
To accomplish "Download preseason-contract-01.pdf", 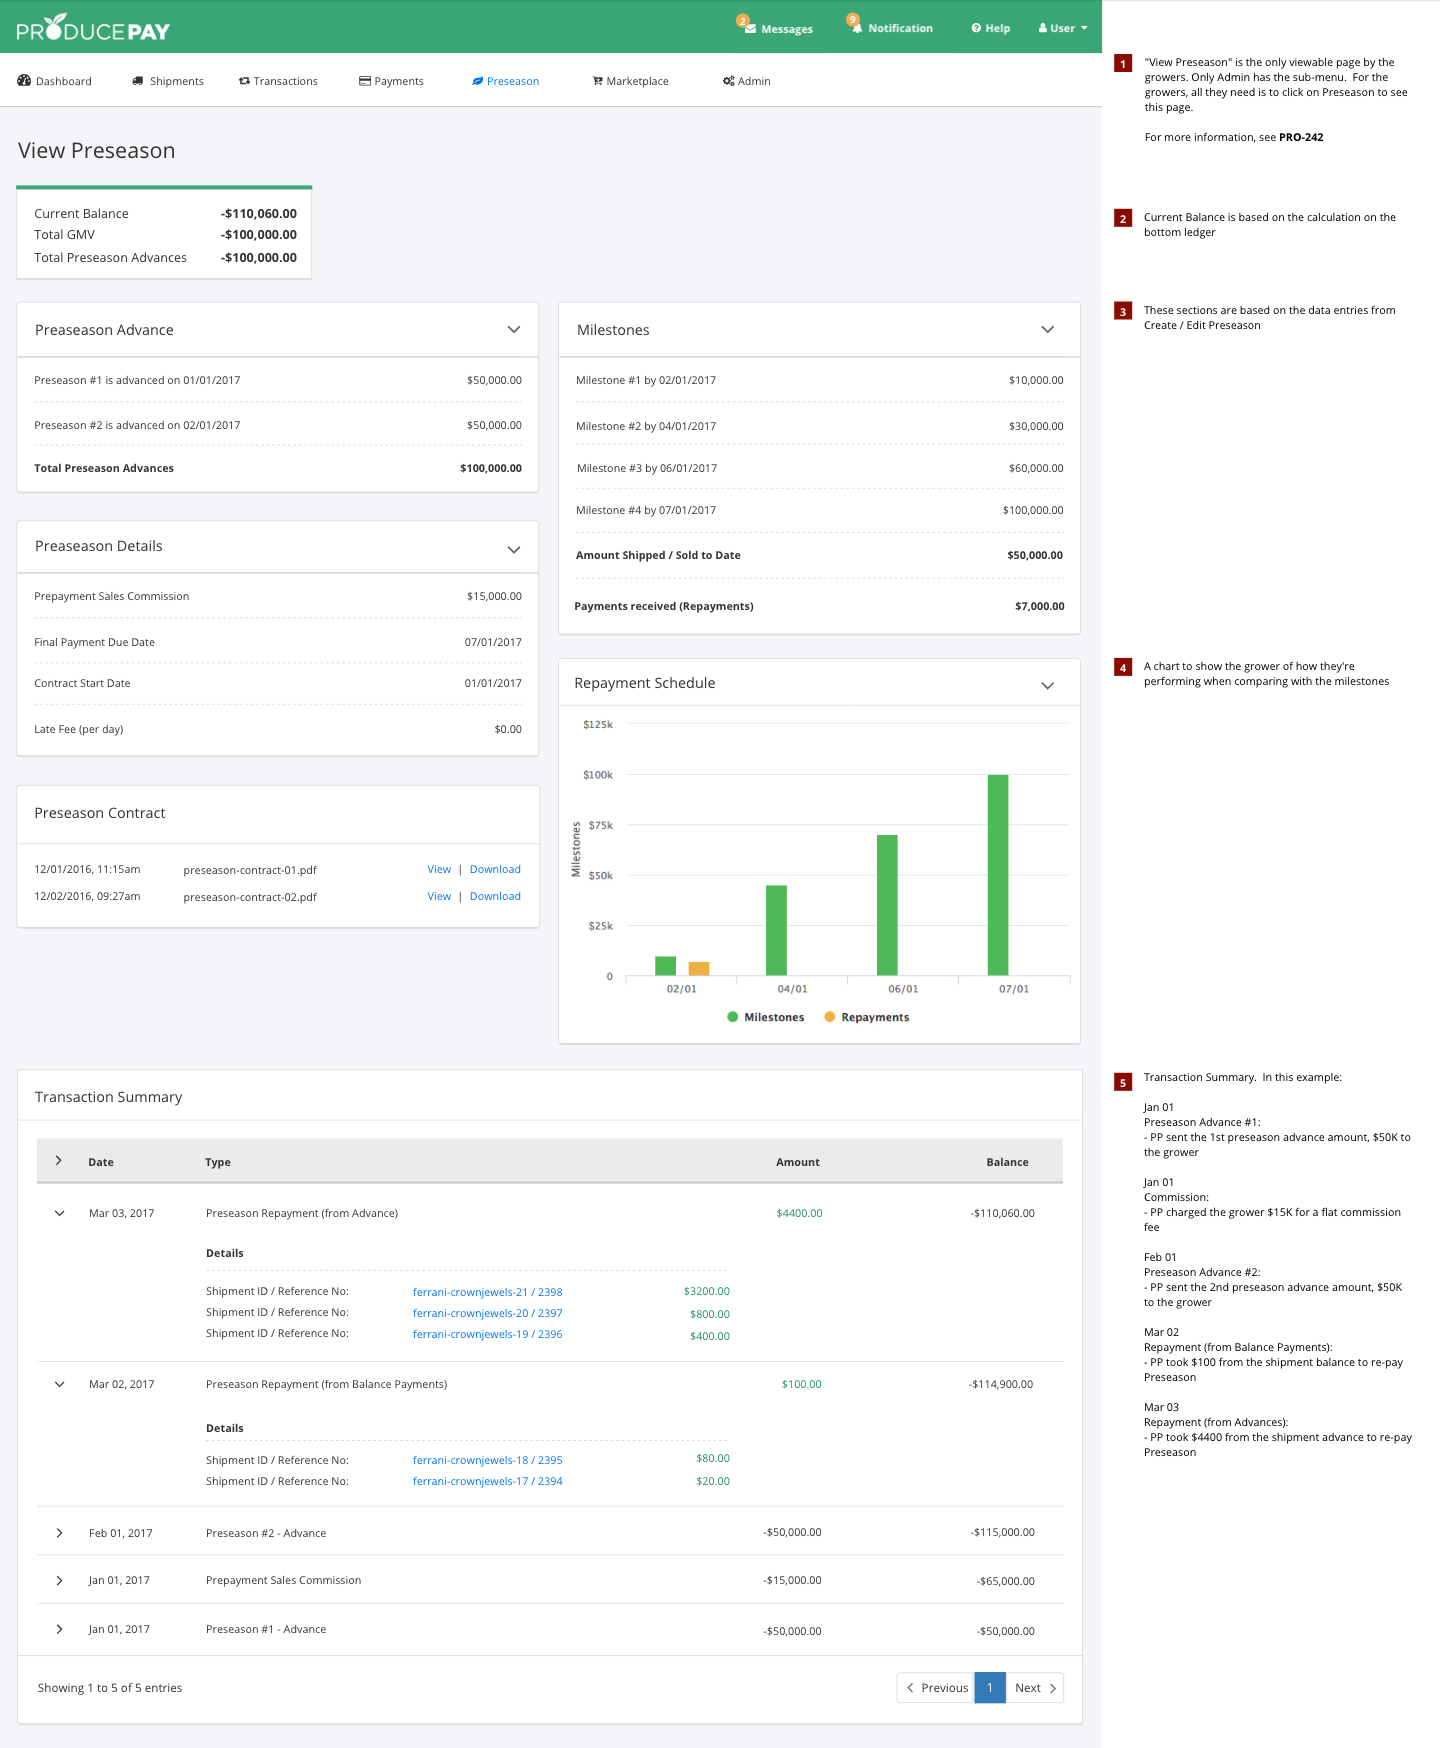I will pyautogui.click(x=495, y=870).
